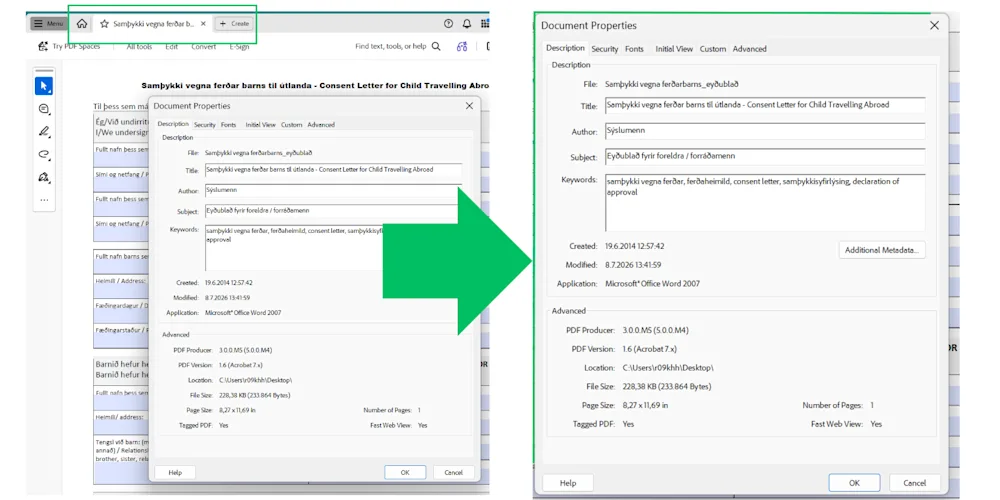
Task: Select the highlighter pen tool
Action: [x=44, y=132]
